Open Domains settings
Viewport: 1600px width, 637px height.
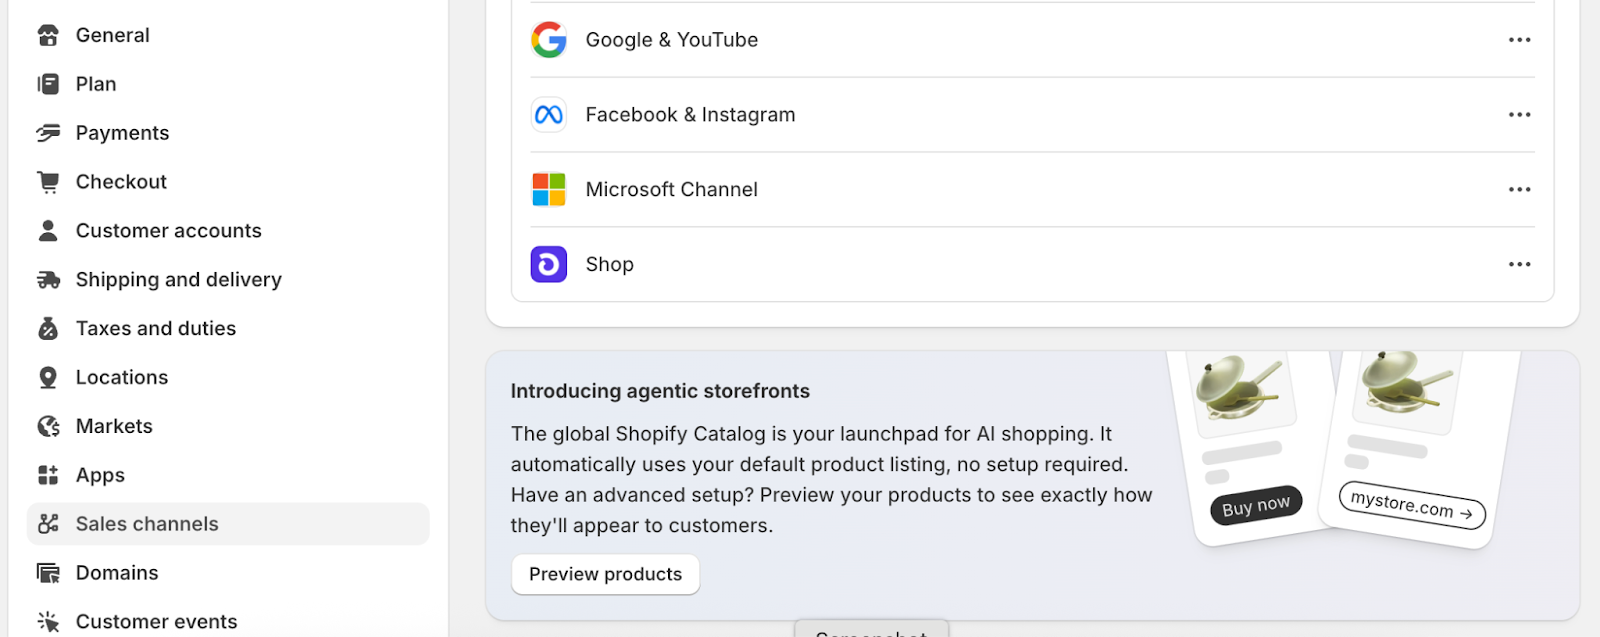tap(228, 573)
